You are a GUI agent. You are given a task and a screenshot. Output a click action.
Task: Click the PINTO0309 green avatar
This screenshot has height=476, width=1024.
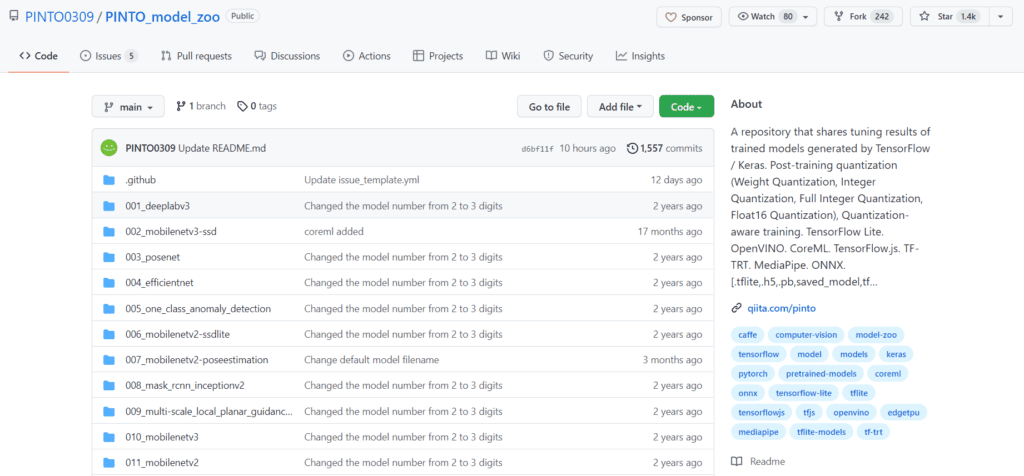(108, 148)
